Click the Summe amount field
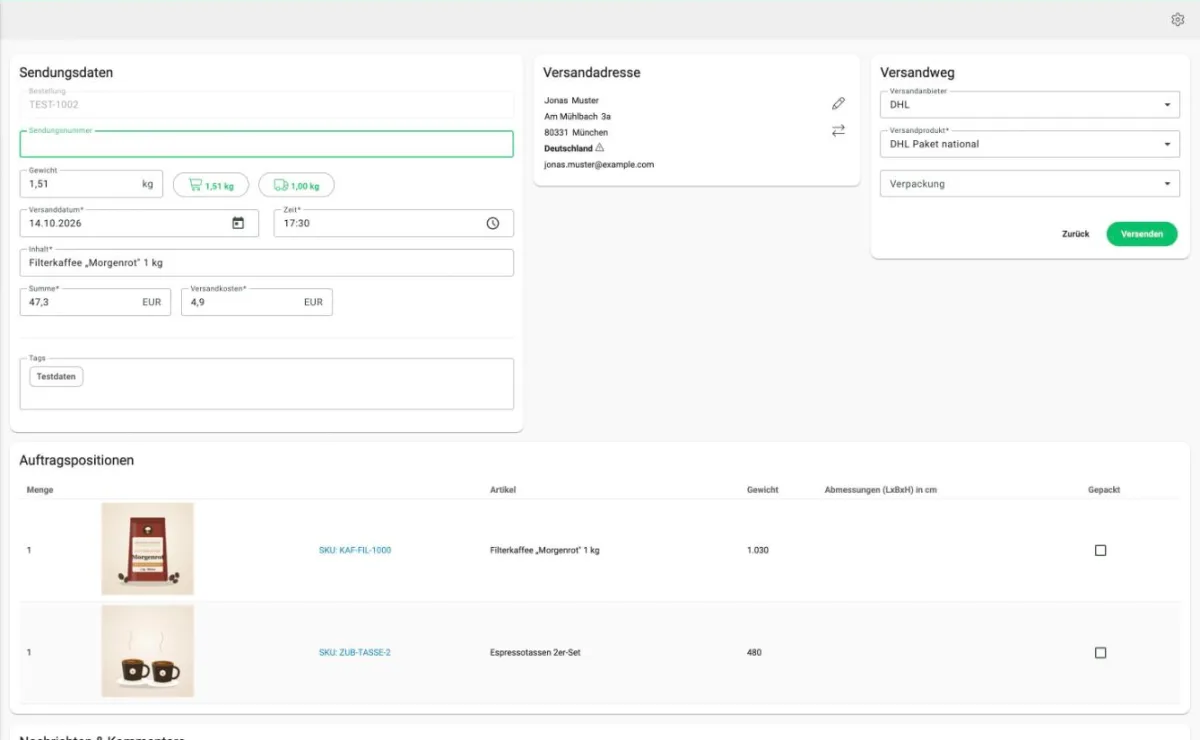This screenshot has width=1200, height=740. [95, 302]
